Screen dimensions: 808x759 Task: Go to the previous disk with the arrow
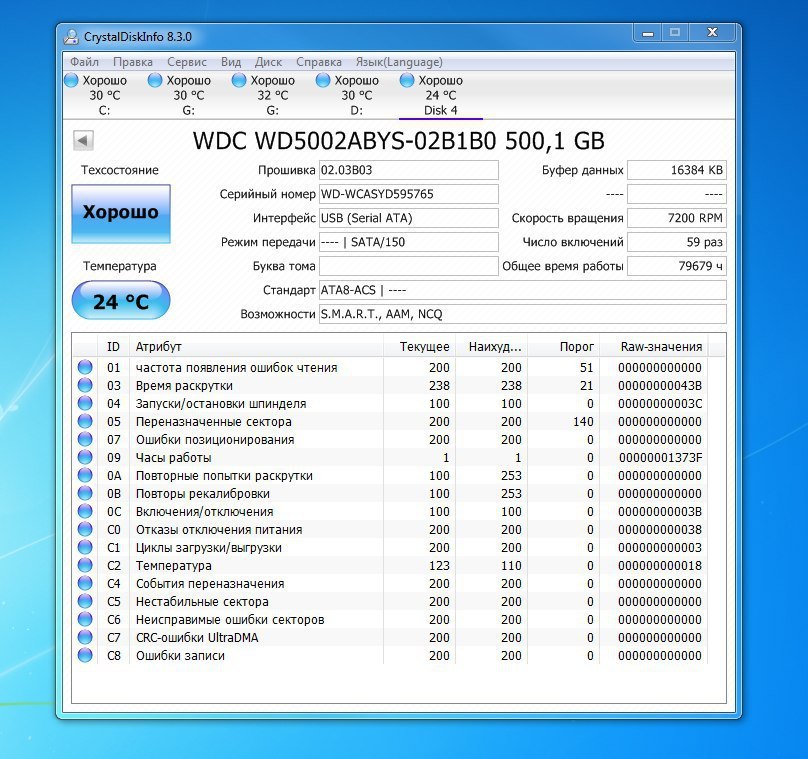83,140
